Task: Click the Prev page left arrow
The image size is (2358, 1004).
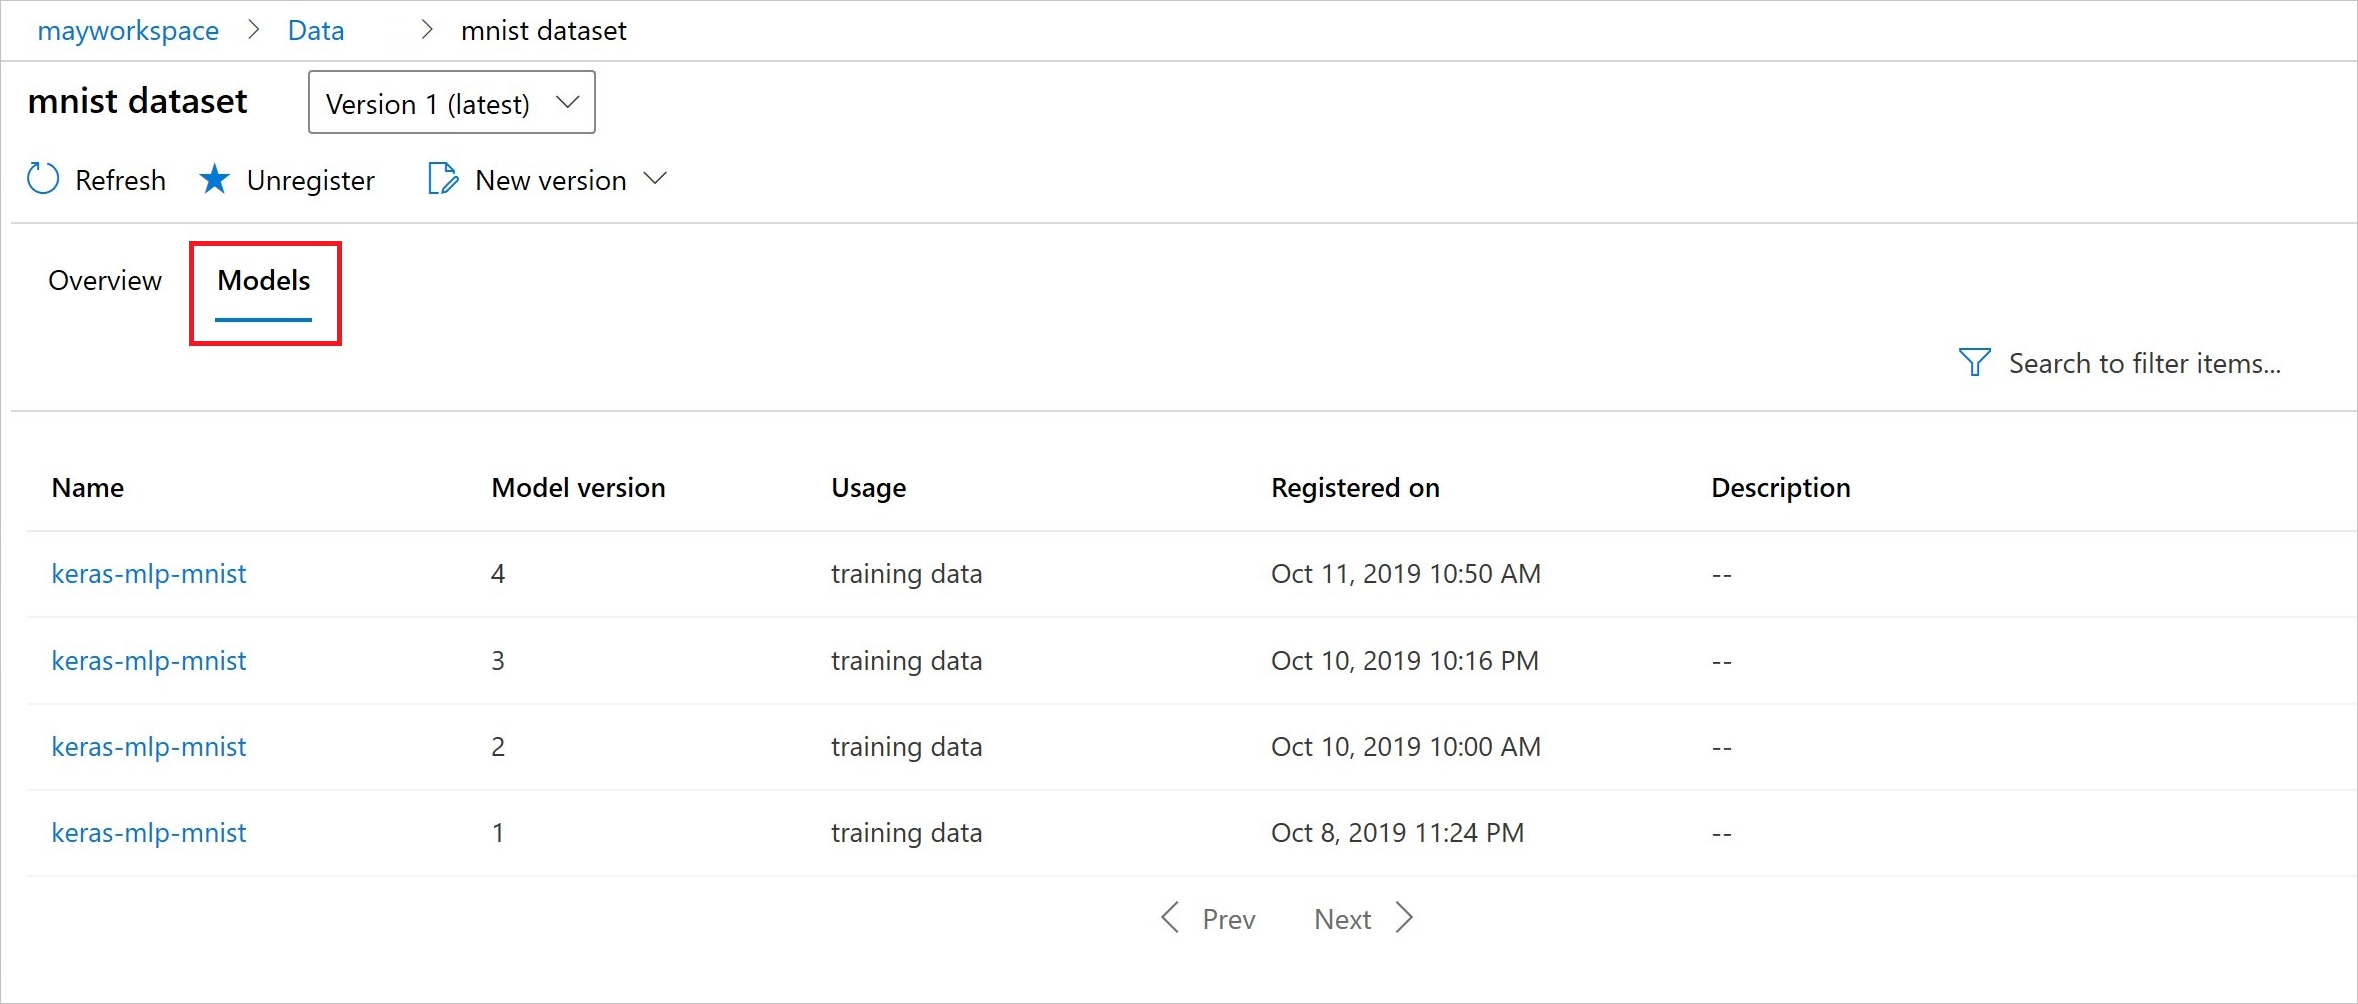Action: coord(1170,918)
